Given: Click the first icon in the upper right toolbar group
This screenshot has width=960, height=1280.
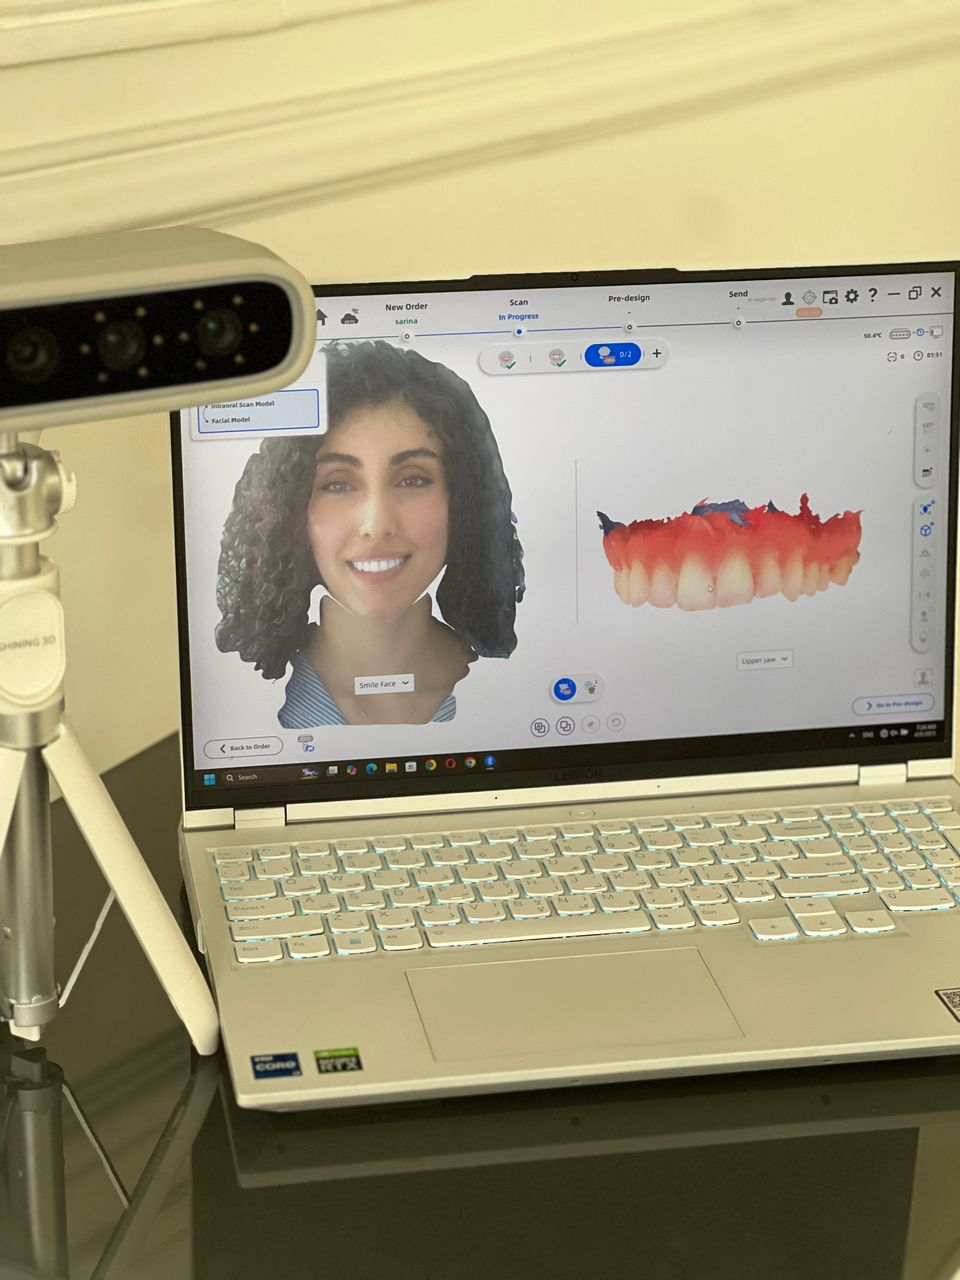Looking at the screenshot, I should [928, 407].
